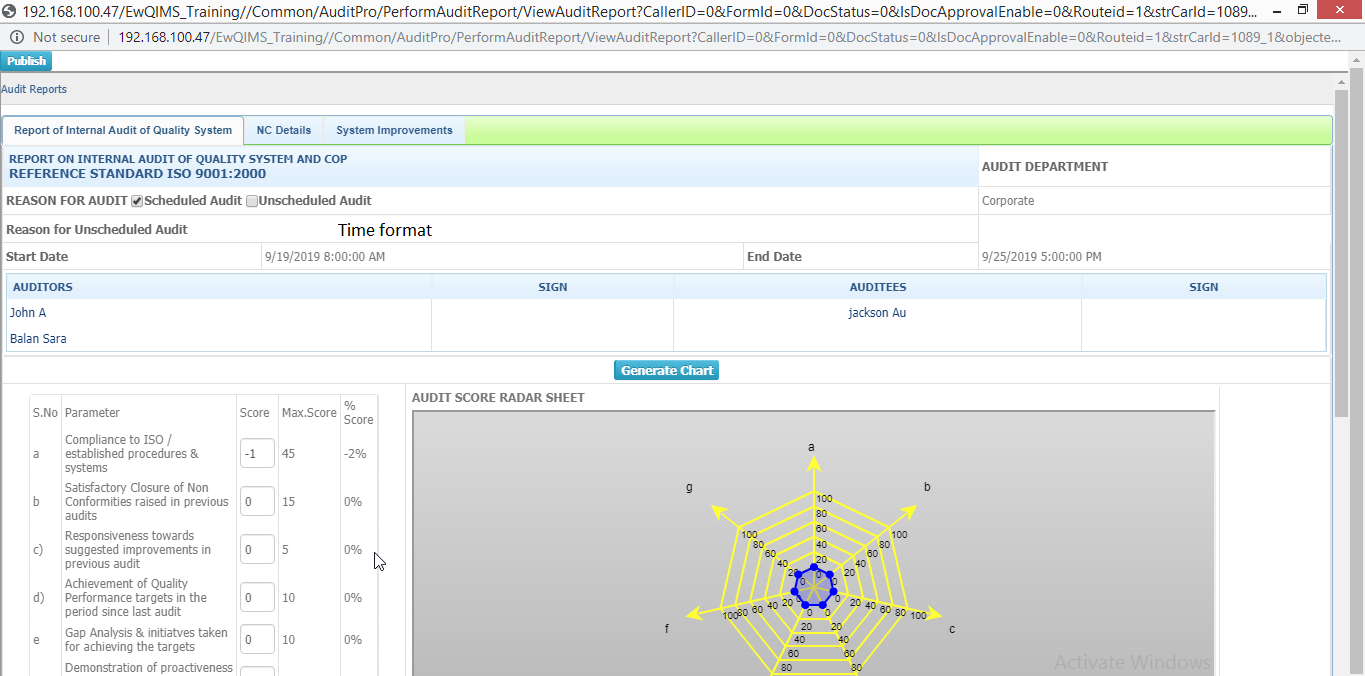1365x676 pixels.
Task: Click the Responsiveness towards suggested improvements text
Action: (138, 550)
